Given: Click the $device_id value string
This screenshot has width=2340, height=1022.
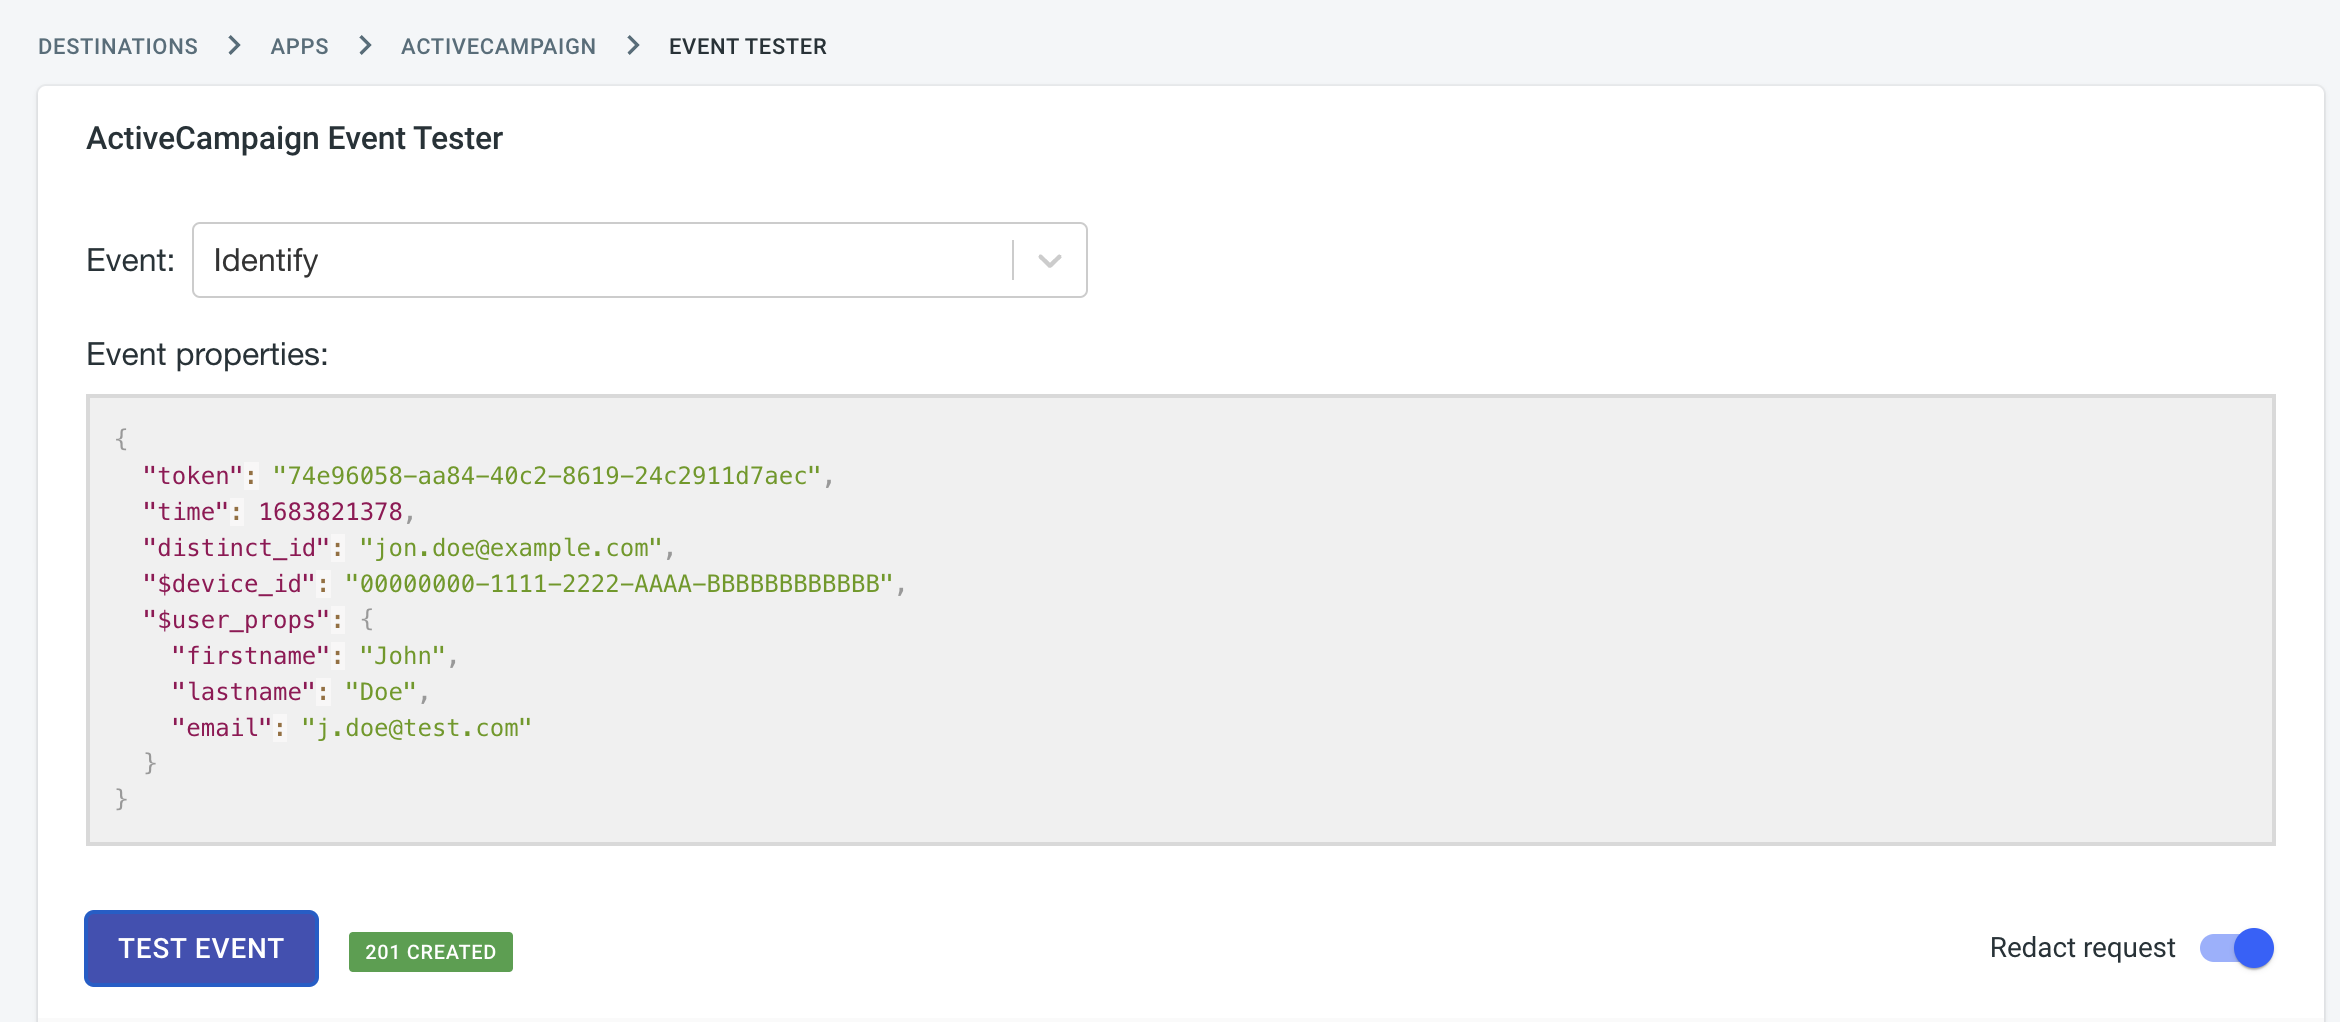Looking at the screenshot, I should [618, 584].
